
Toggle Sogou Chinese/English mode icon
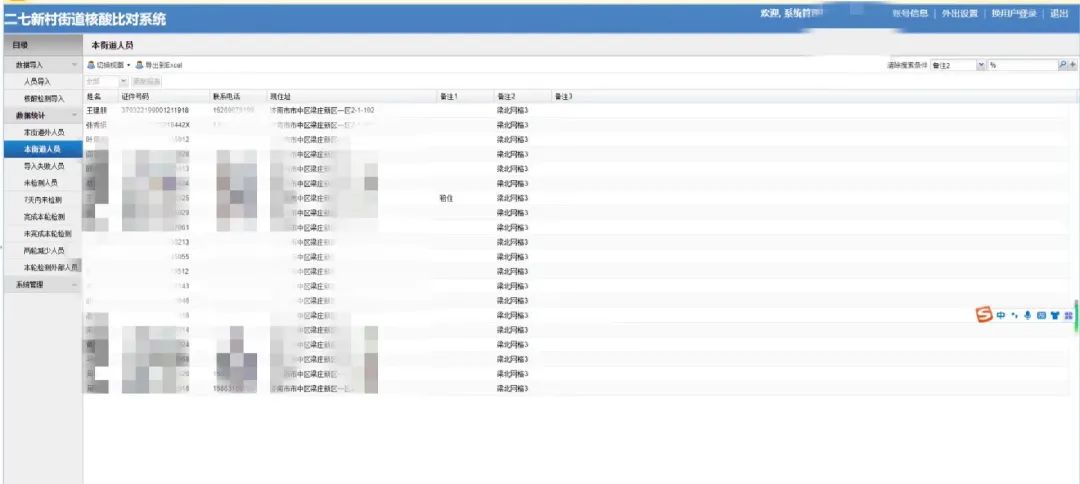[x=1001, y=315]
